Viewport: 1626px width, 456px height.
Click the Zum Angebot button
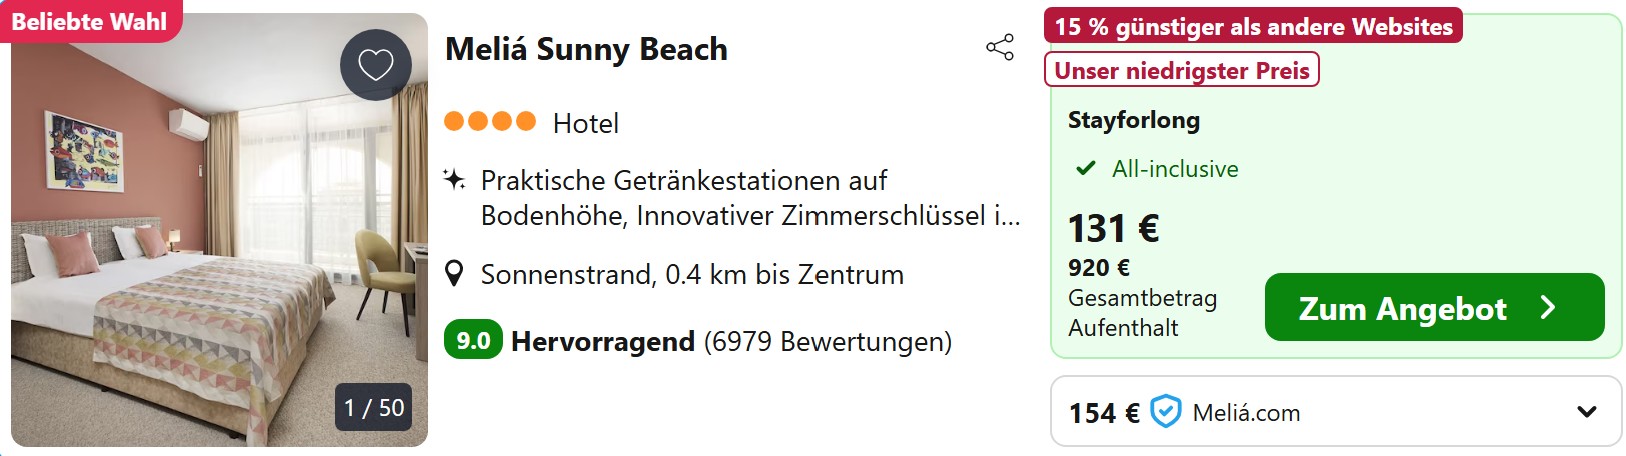click(1434, 307)
